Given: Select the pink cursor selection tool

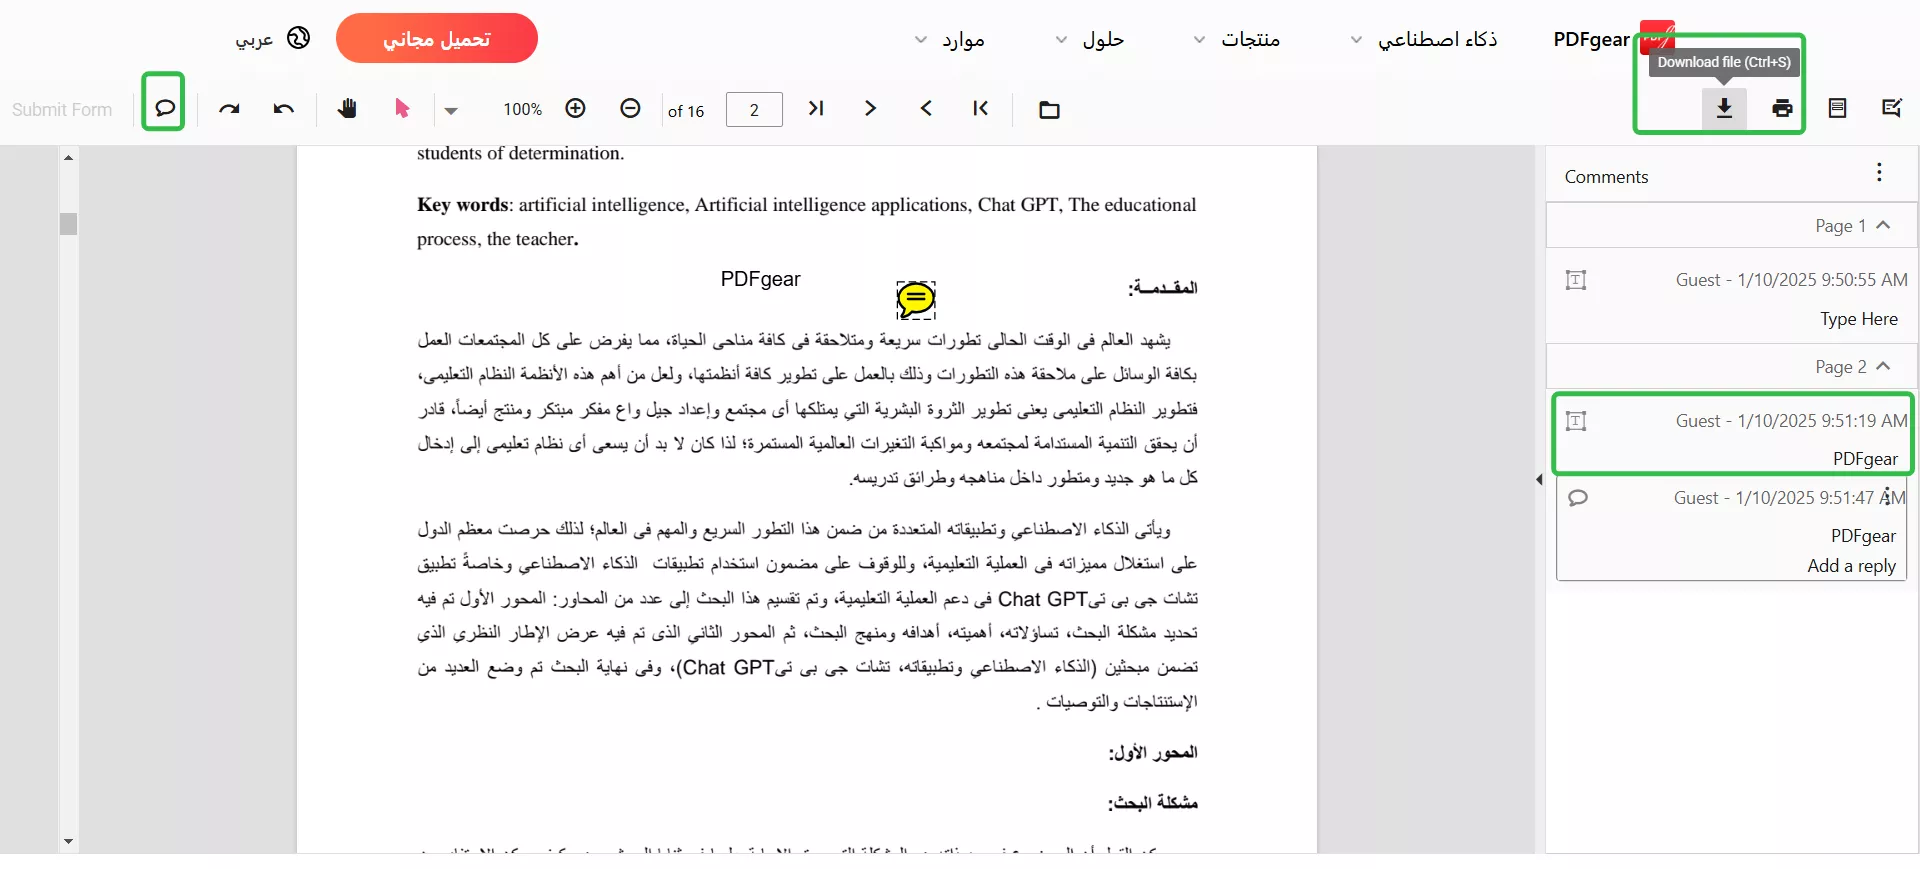Looking at the screenshot, I should pos(402,108).
